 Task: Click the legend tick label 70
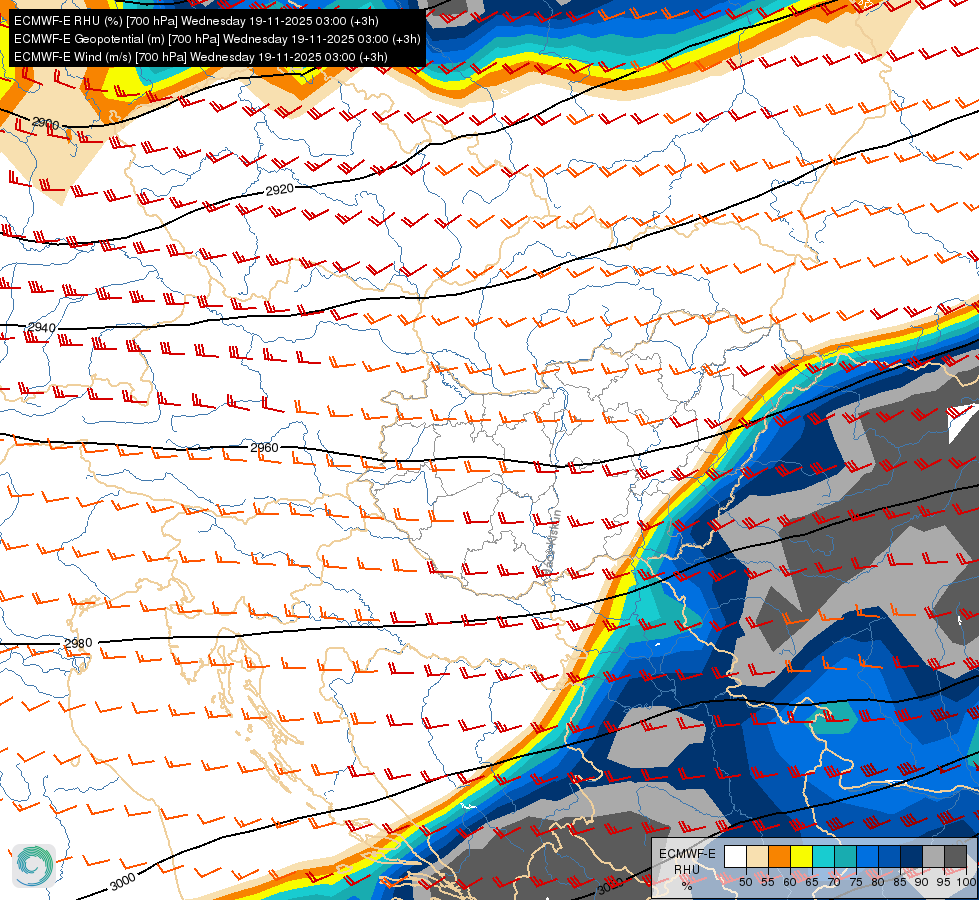834,882
